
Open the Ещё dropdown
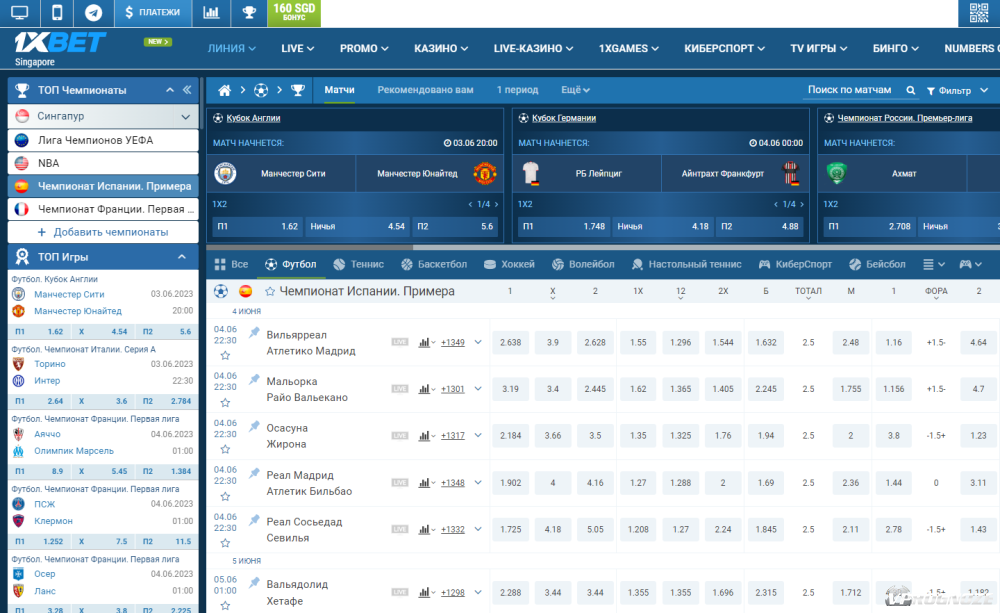coord(575,90)
